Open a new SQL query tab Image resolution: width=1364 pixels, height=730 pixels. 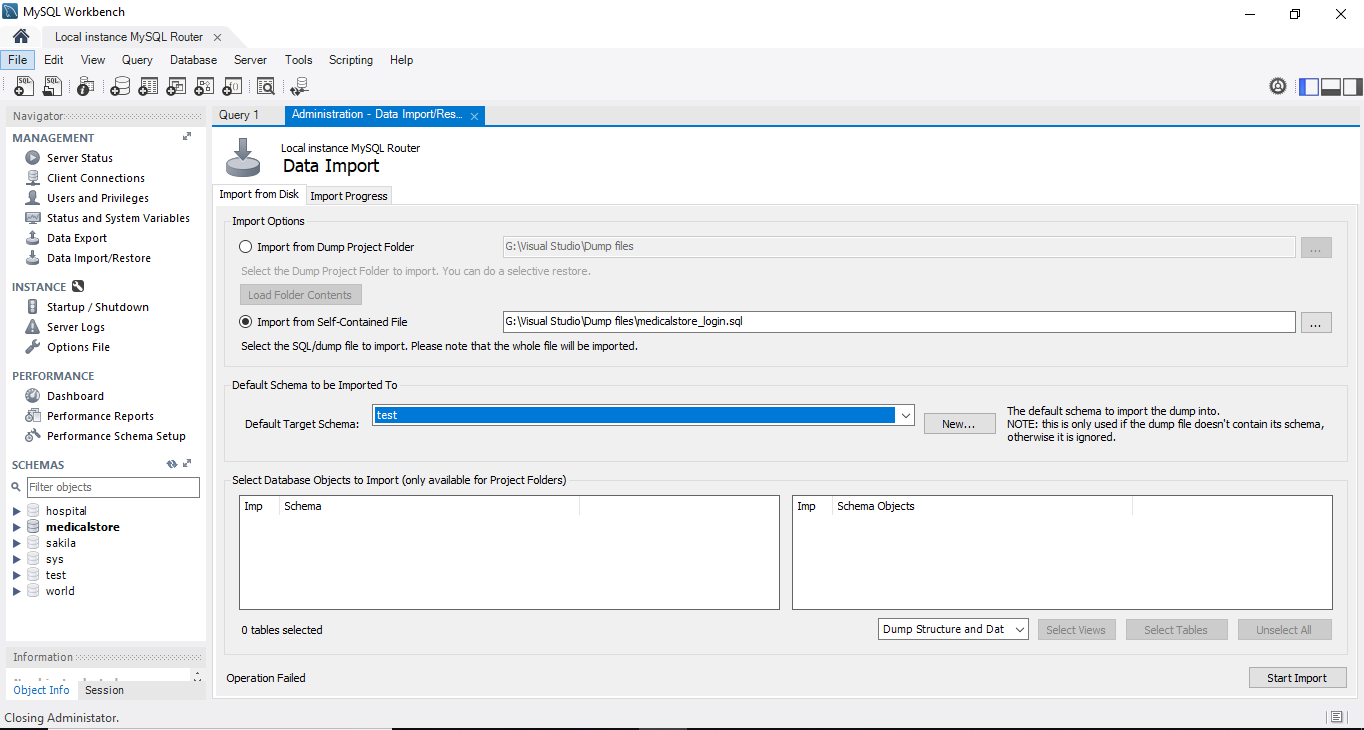tap(23, 86)
